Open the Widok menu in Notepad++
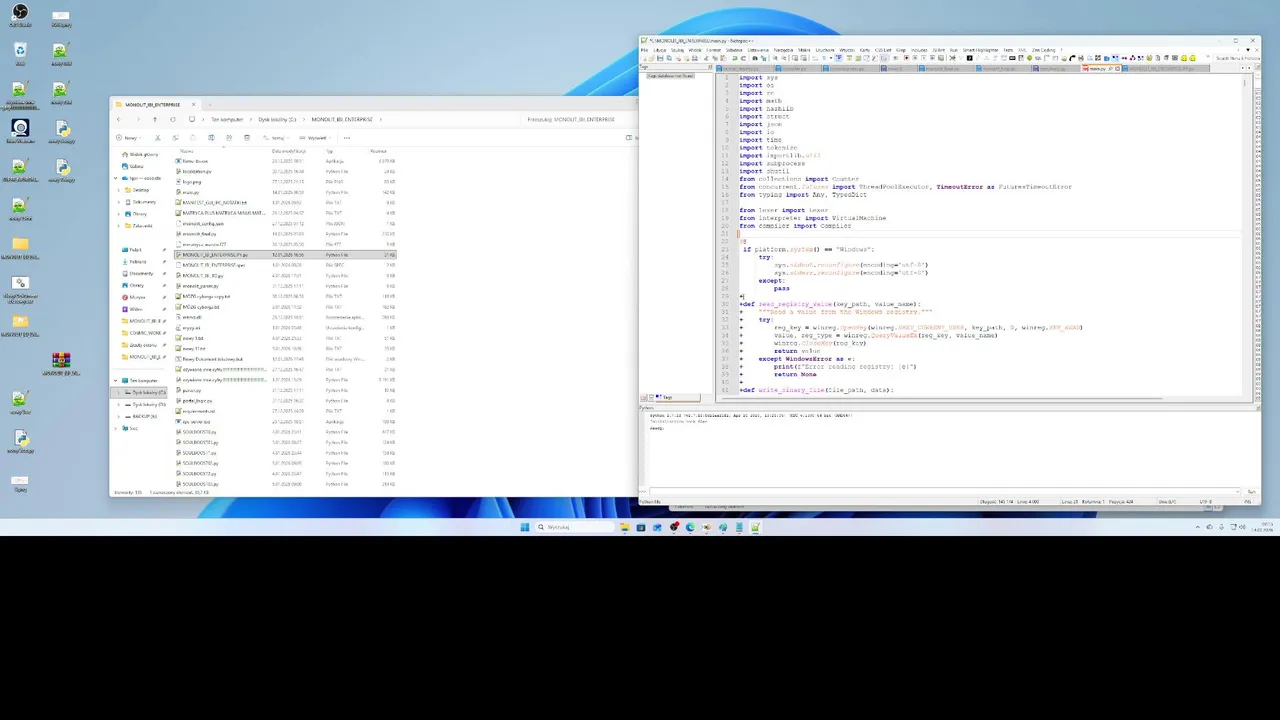The image size is (1280, 720). click(695, 50)
